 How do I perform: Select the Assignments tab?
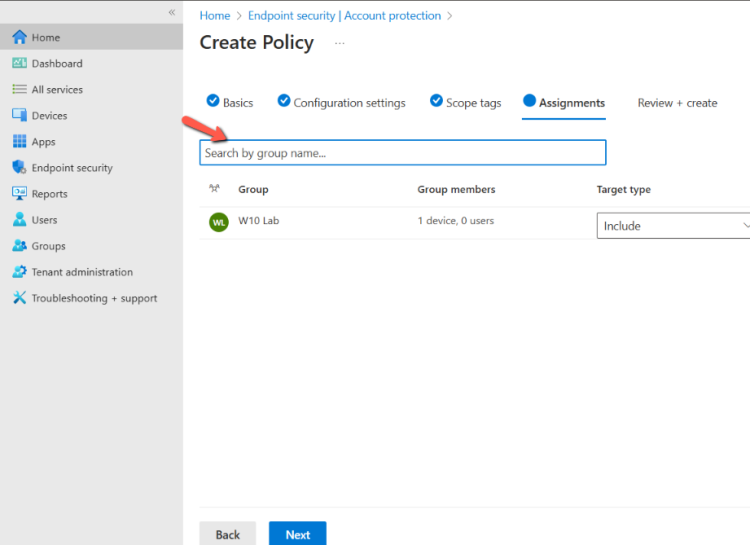point(564,102)
